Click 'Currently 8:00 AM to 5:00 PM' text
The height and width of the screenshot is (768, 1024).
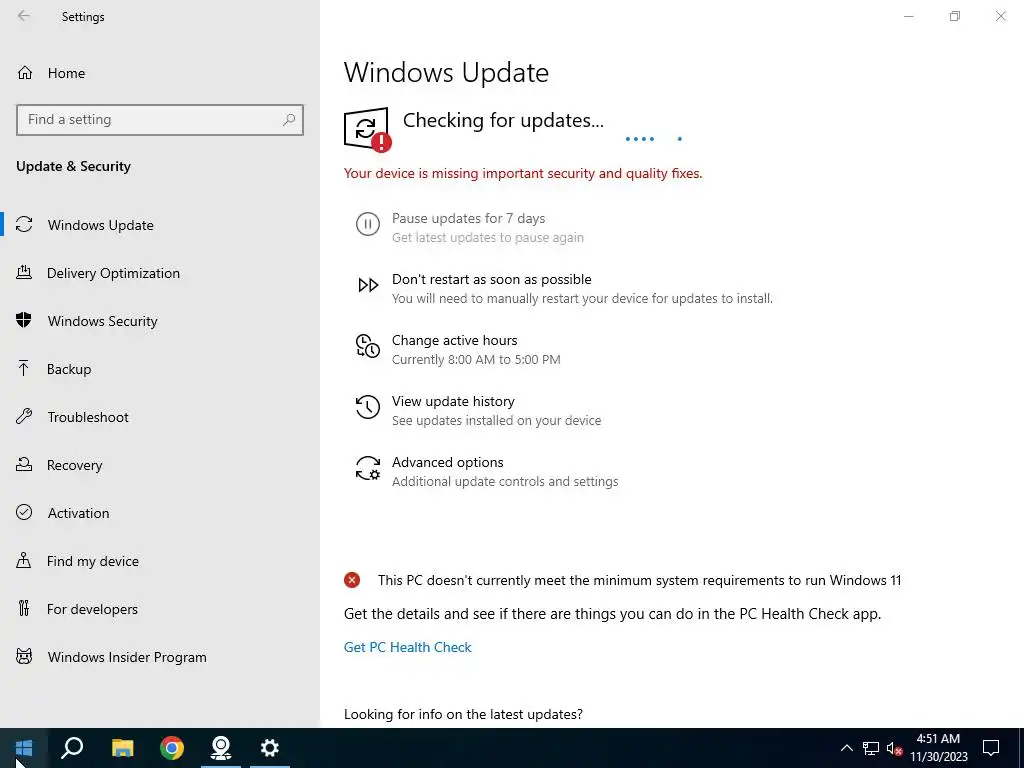coord(476,359)
